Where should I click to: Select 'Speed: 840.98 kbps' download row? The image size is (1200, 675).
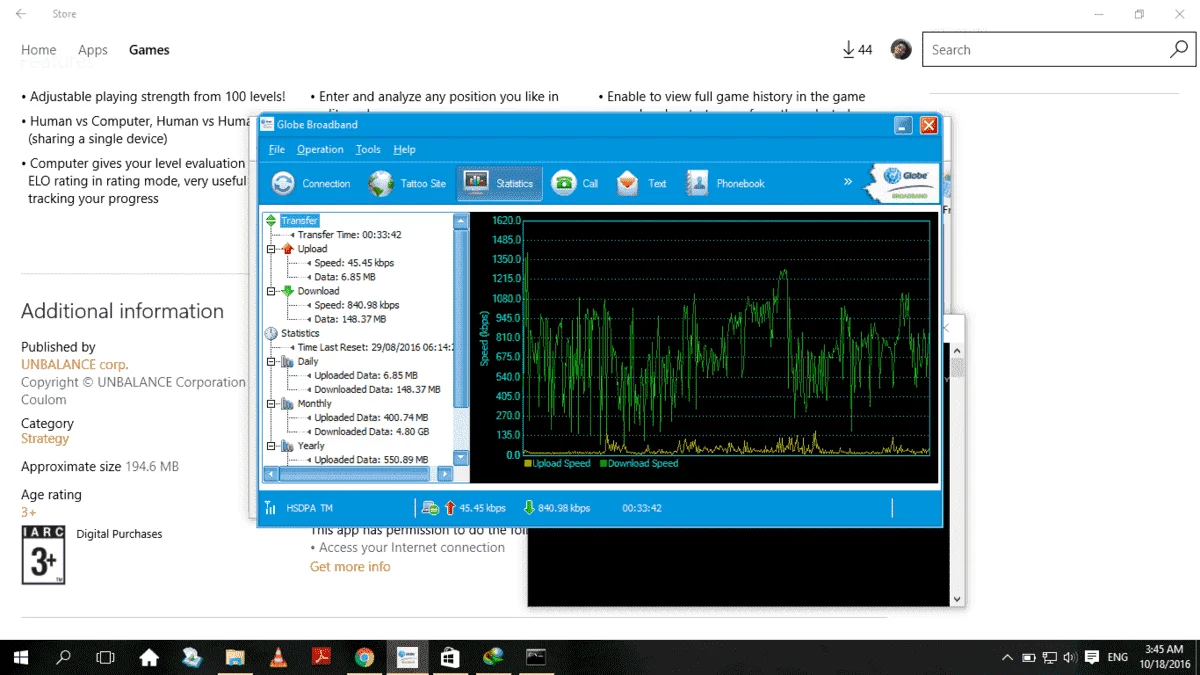(x=357, y=305)
